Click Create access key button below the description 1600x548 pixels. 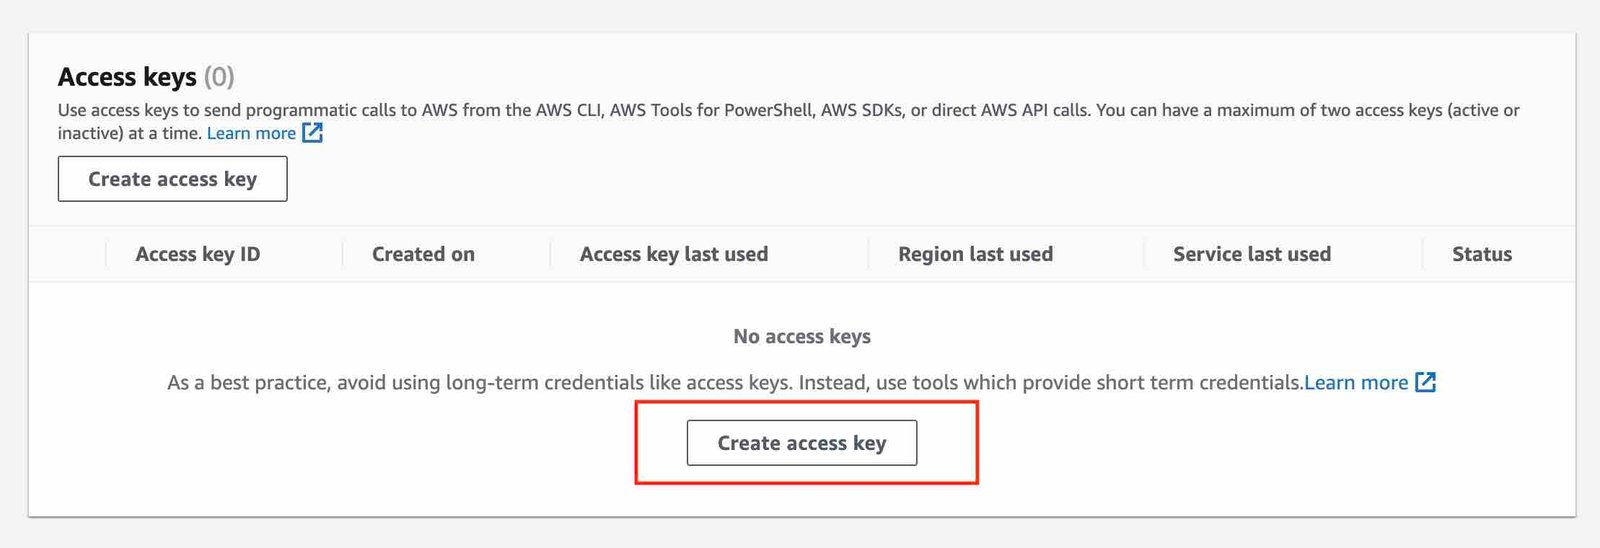pyautogui.click(x=172, y=179)
